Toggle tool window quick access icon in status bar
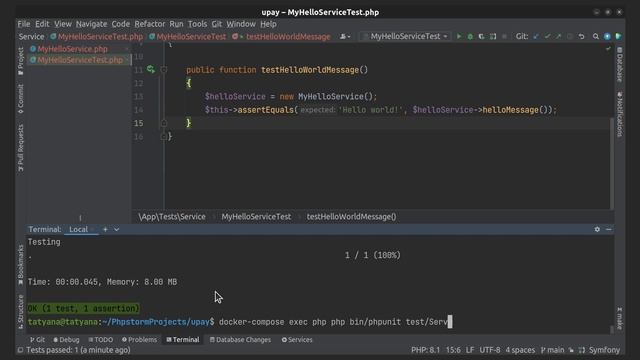The width and height of the screenshot is (640, 360). coord(20,350)
